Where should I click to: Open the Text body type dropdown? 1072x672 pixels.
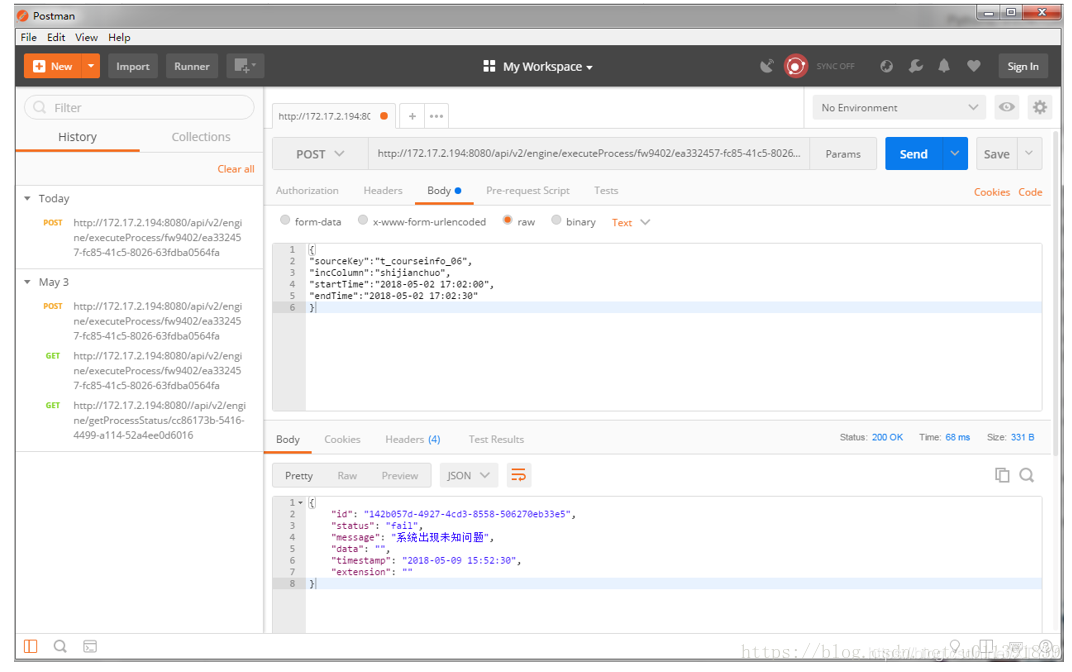coord(630,222)
